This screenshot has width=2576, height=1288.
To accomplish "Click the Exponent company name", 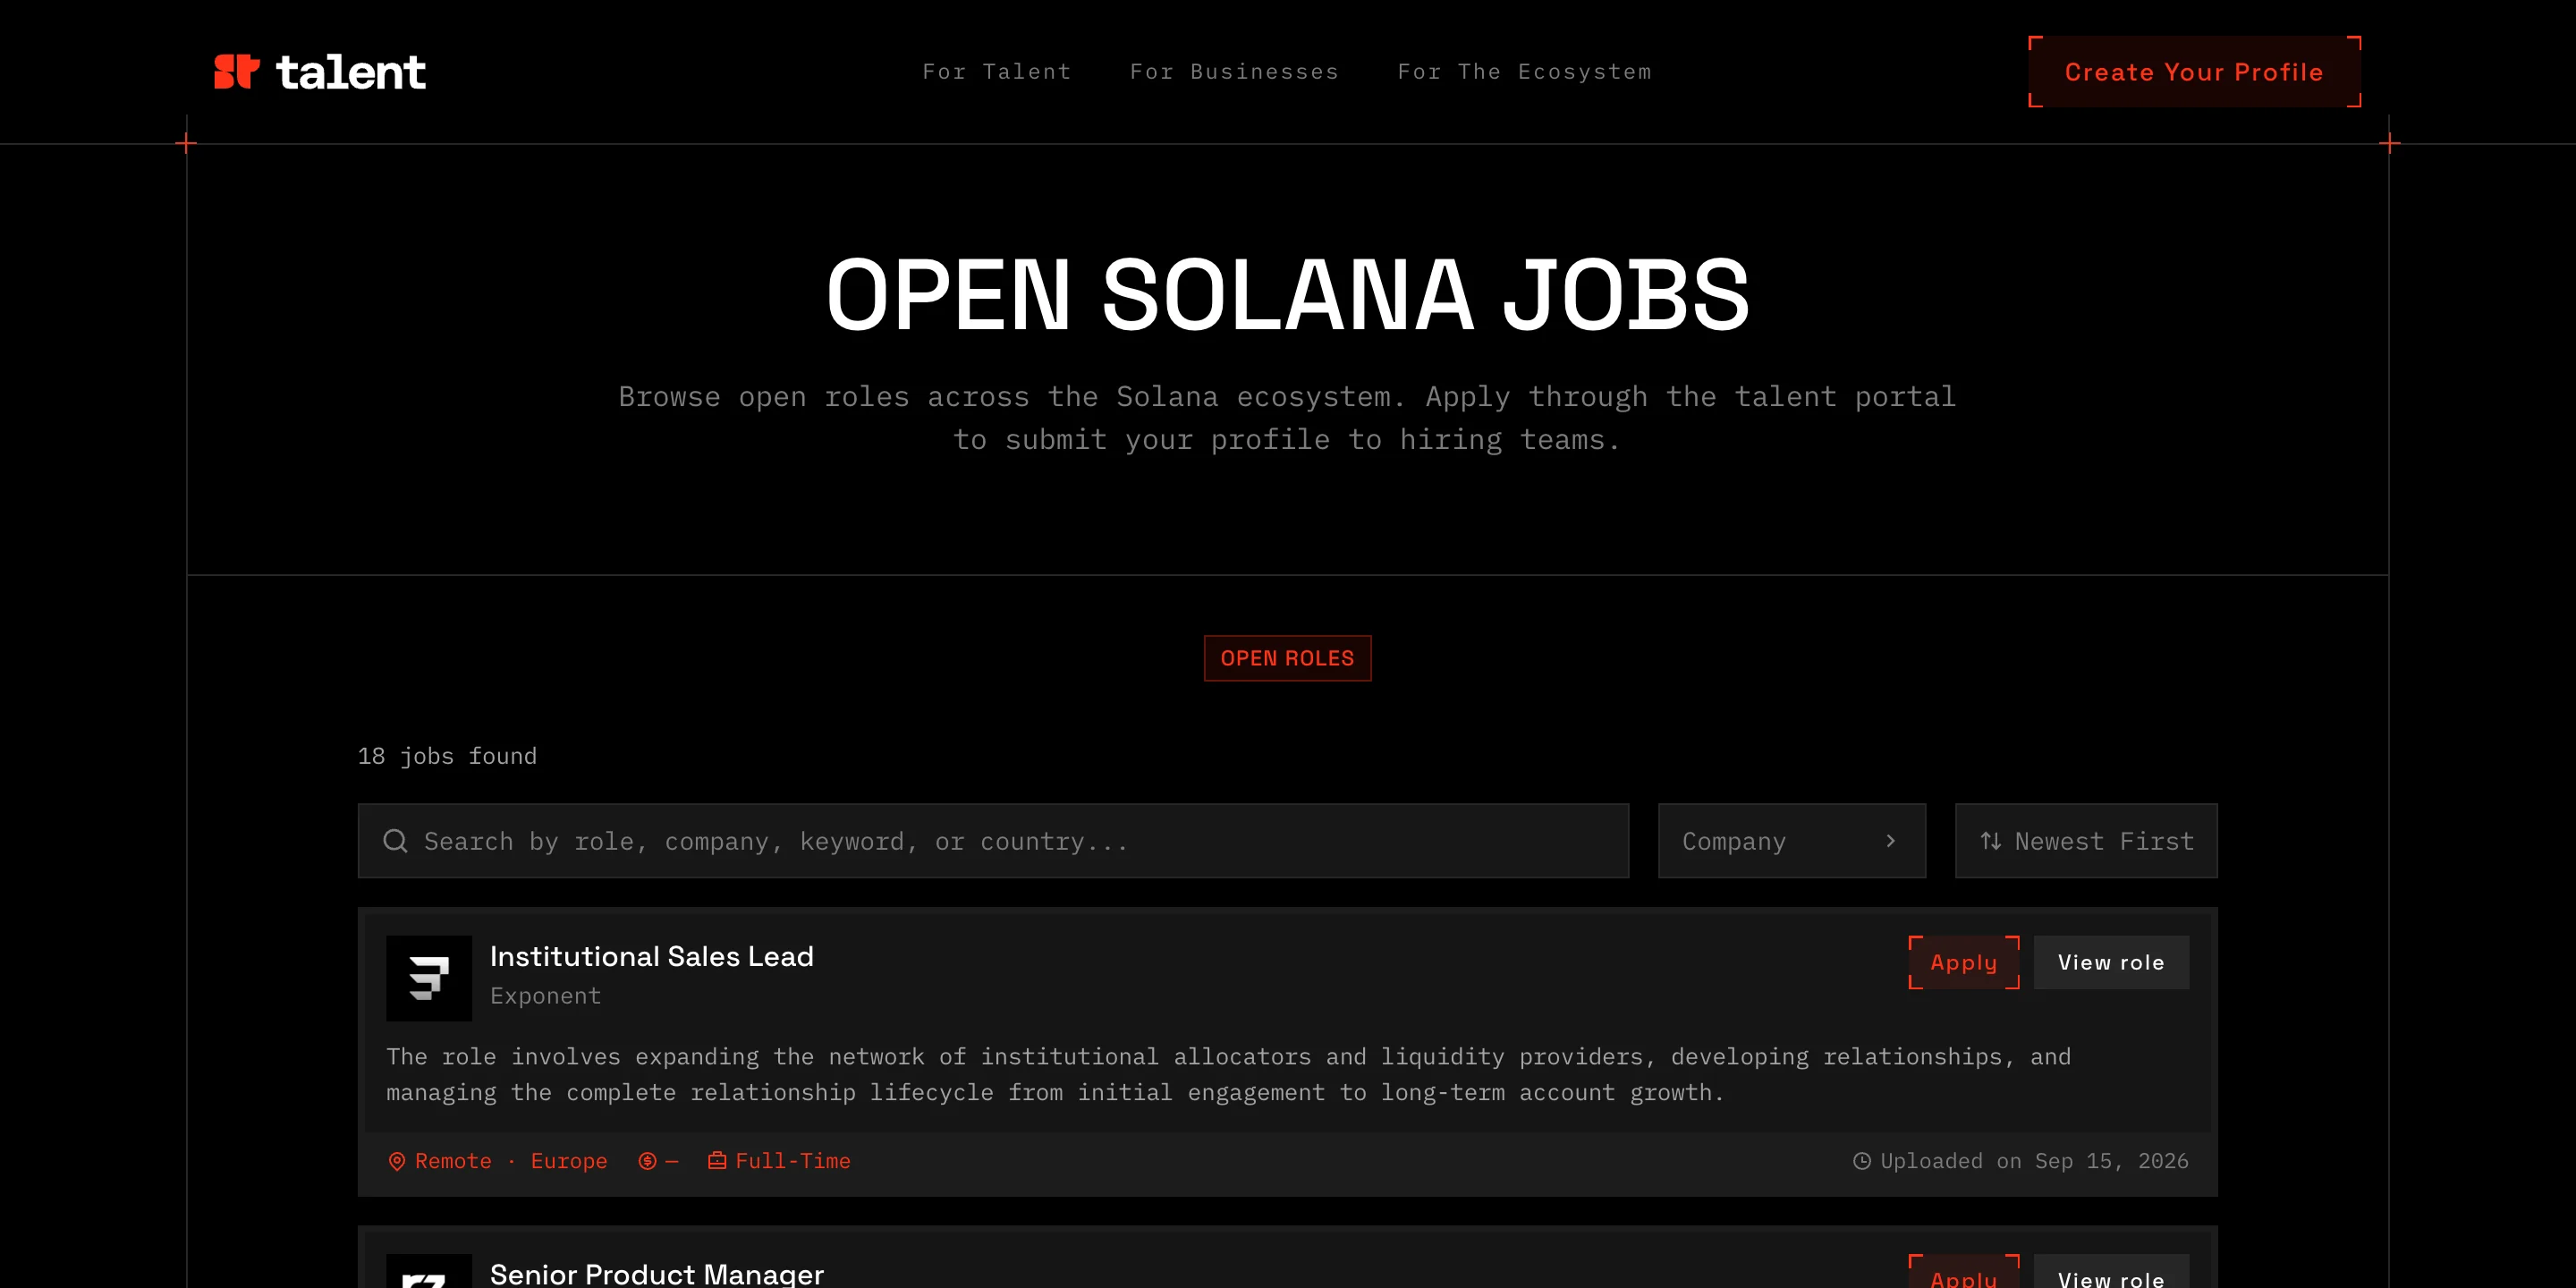I will (x=546, y=996).
